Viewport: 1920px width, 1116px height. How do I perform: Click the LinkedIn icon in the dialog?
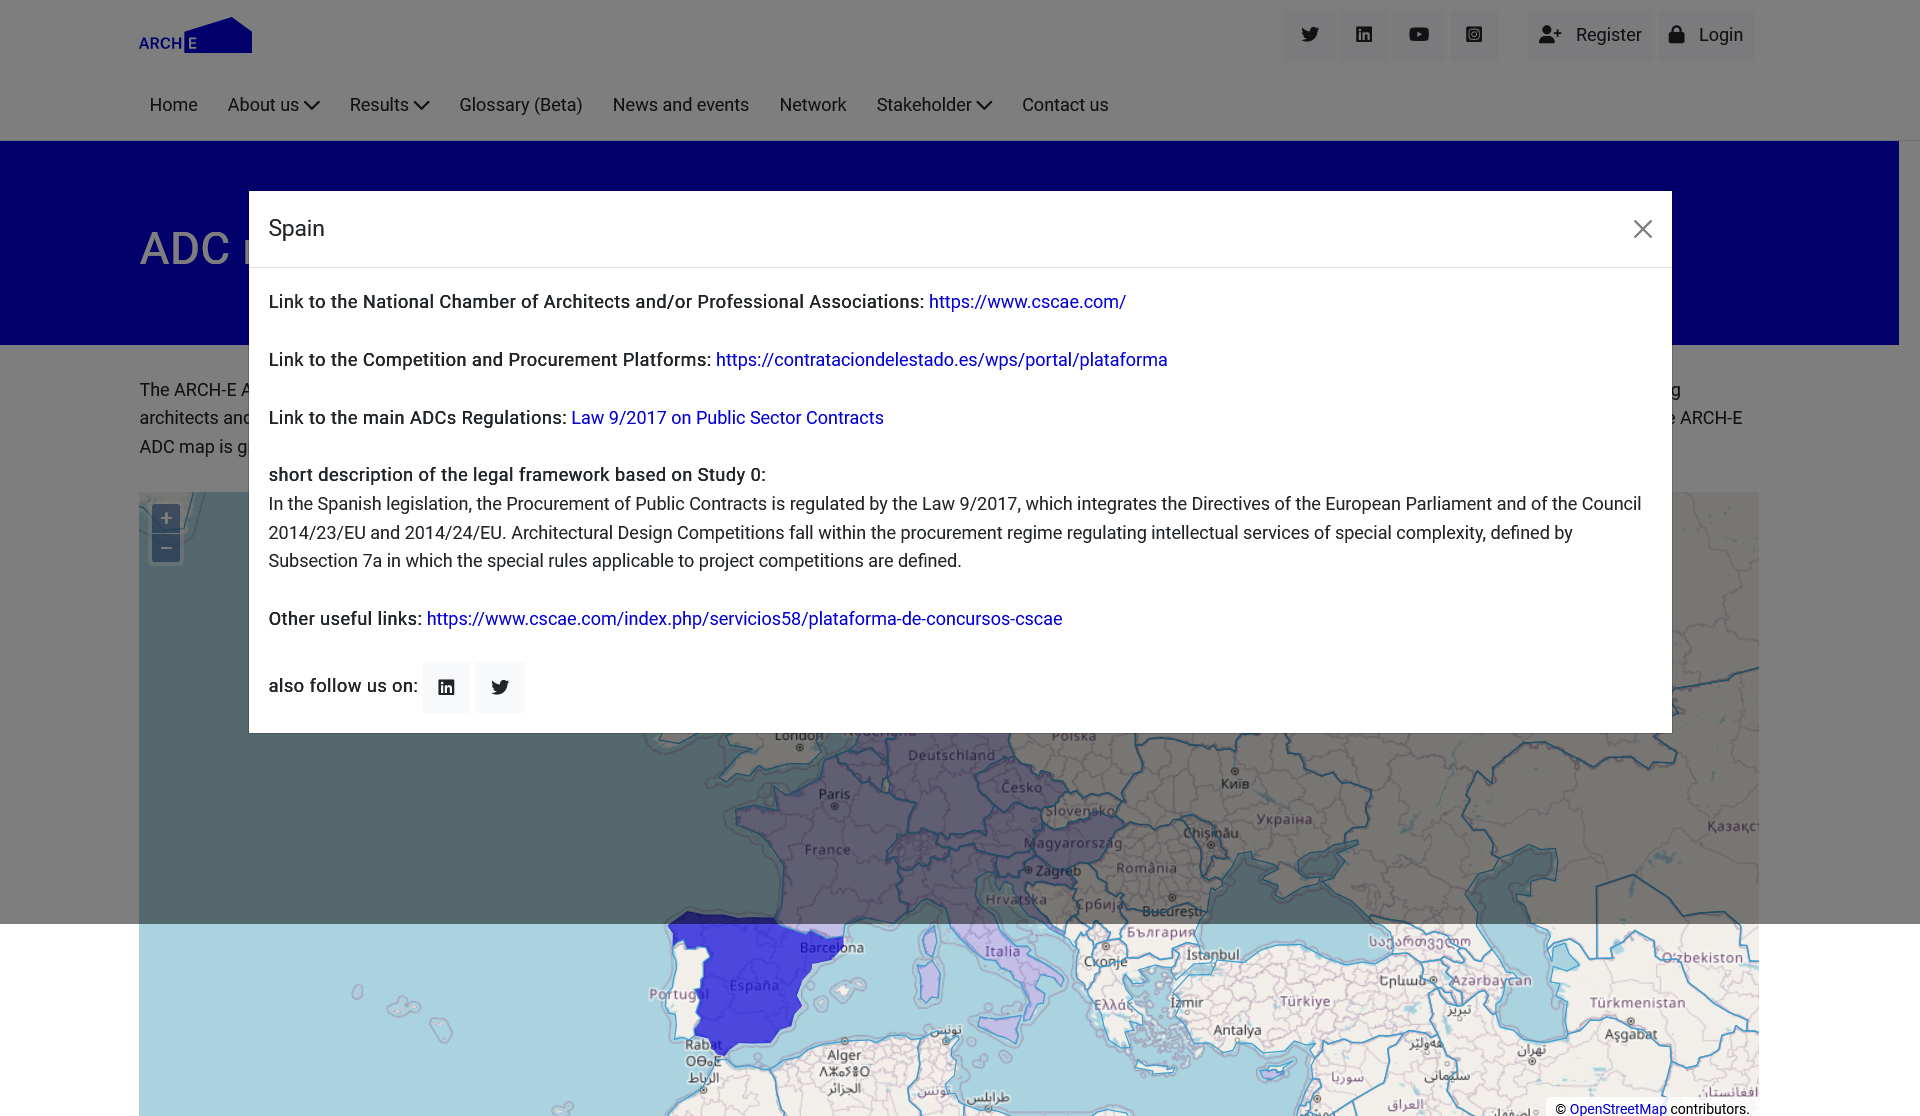point(446,687)
